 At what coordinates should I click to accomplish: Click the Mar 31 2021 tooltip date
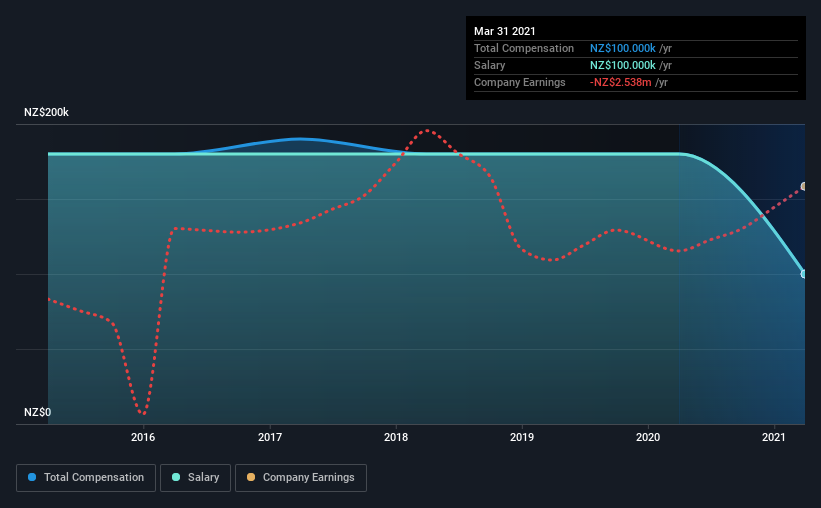(x=505, y=31)
